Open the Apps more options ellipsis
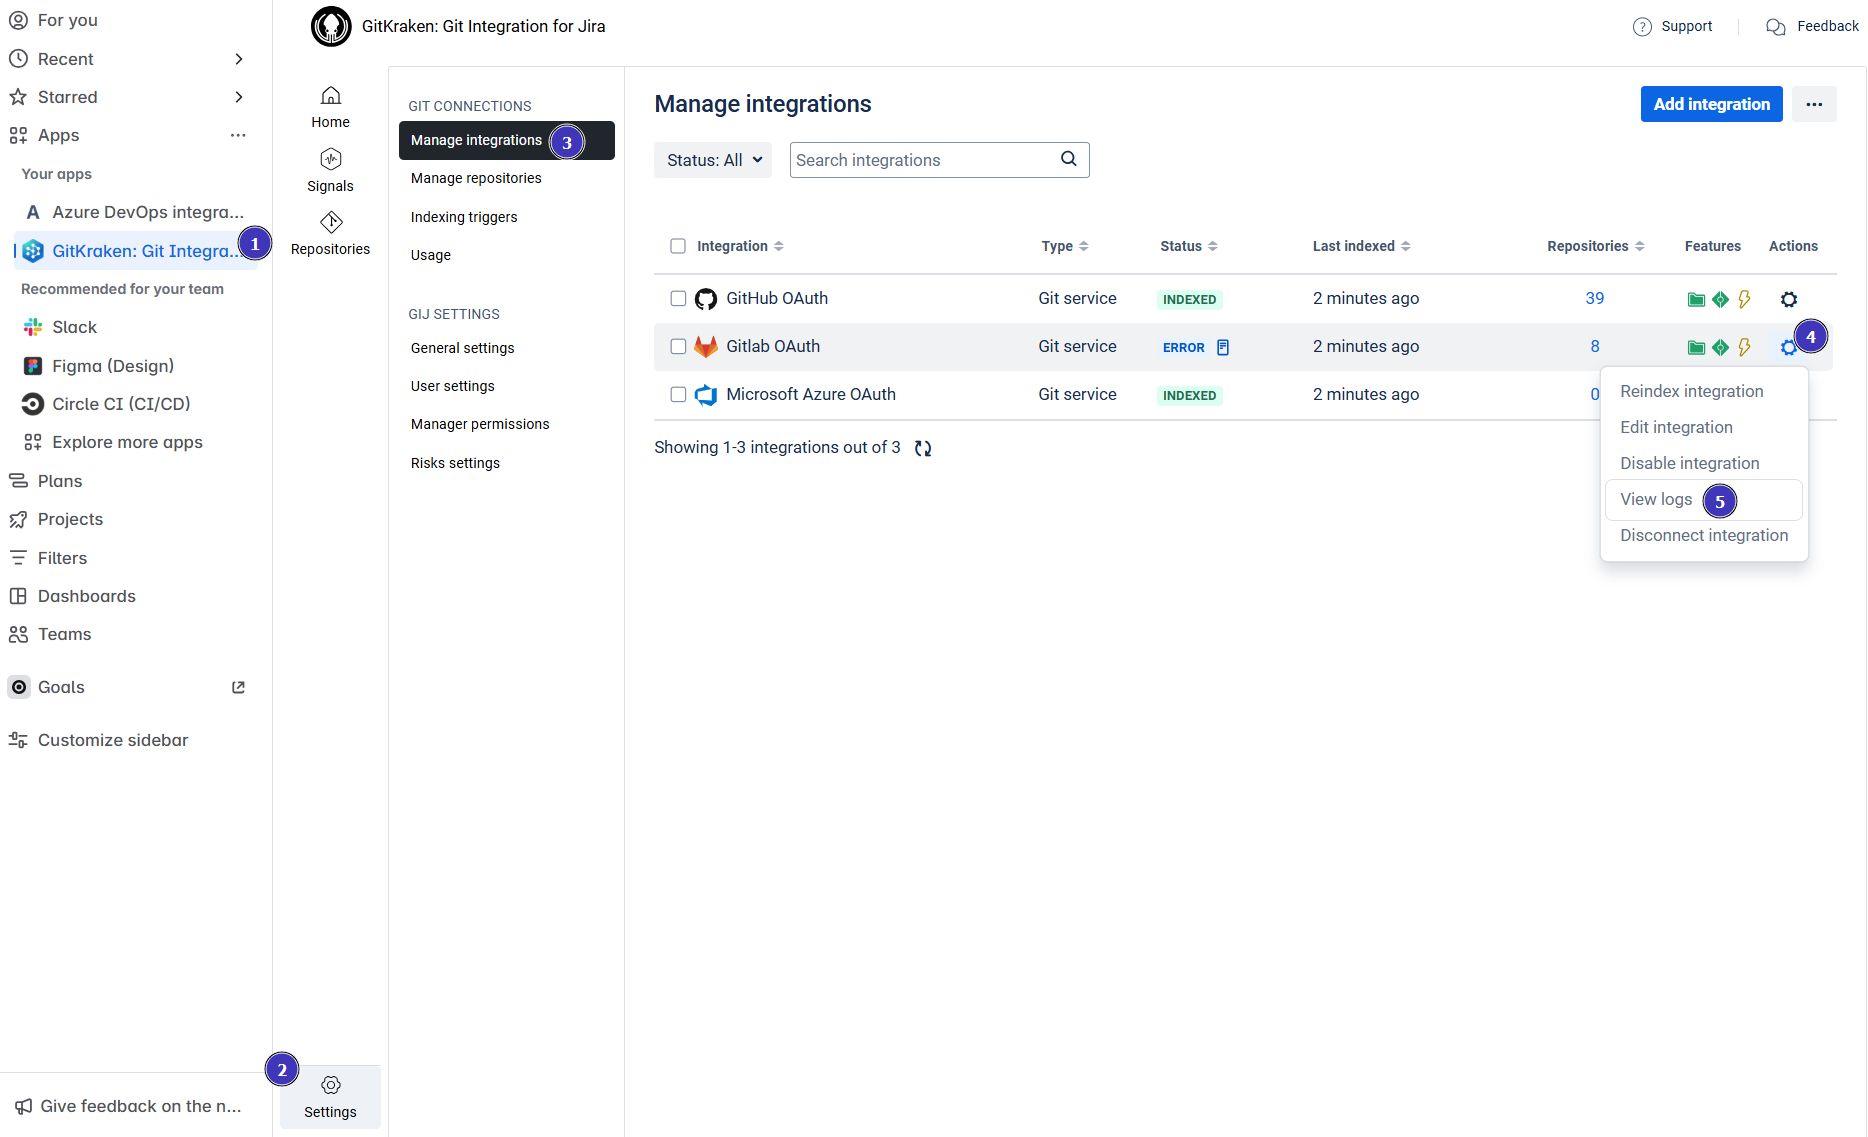 click(x=238, y=135)
